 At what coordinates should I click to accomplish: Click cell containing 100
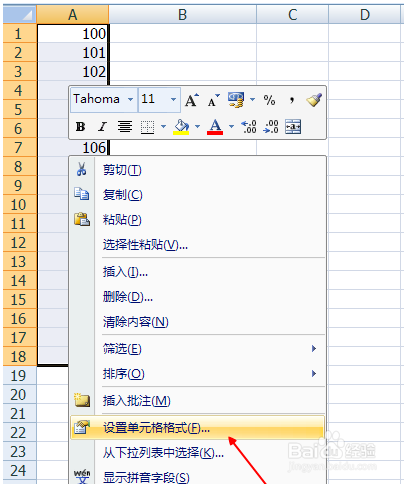click(x=73, y=33)
